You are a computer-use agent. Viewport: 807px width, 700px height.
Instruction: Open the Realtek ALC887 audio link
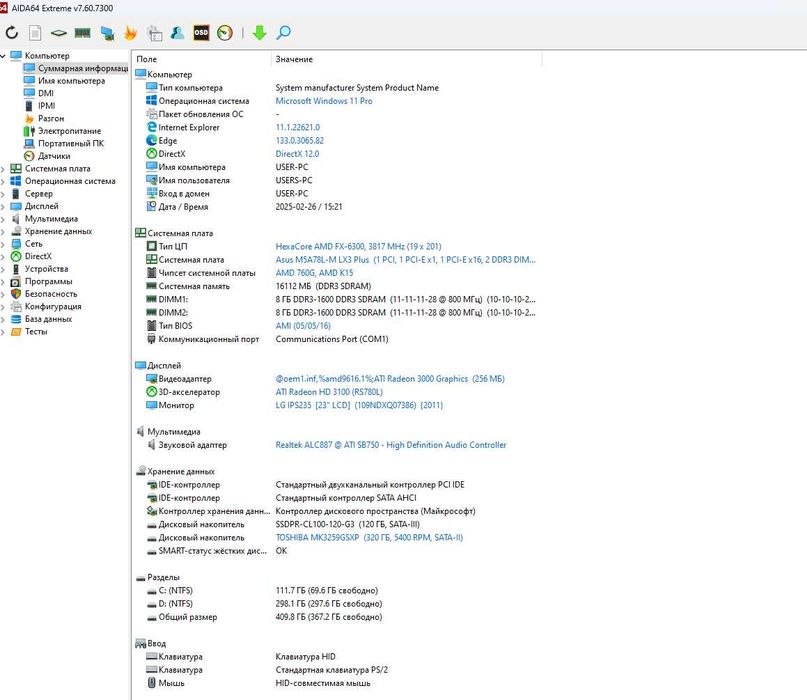pyautogui.click(x=391, y=445)
